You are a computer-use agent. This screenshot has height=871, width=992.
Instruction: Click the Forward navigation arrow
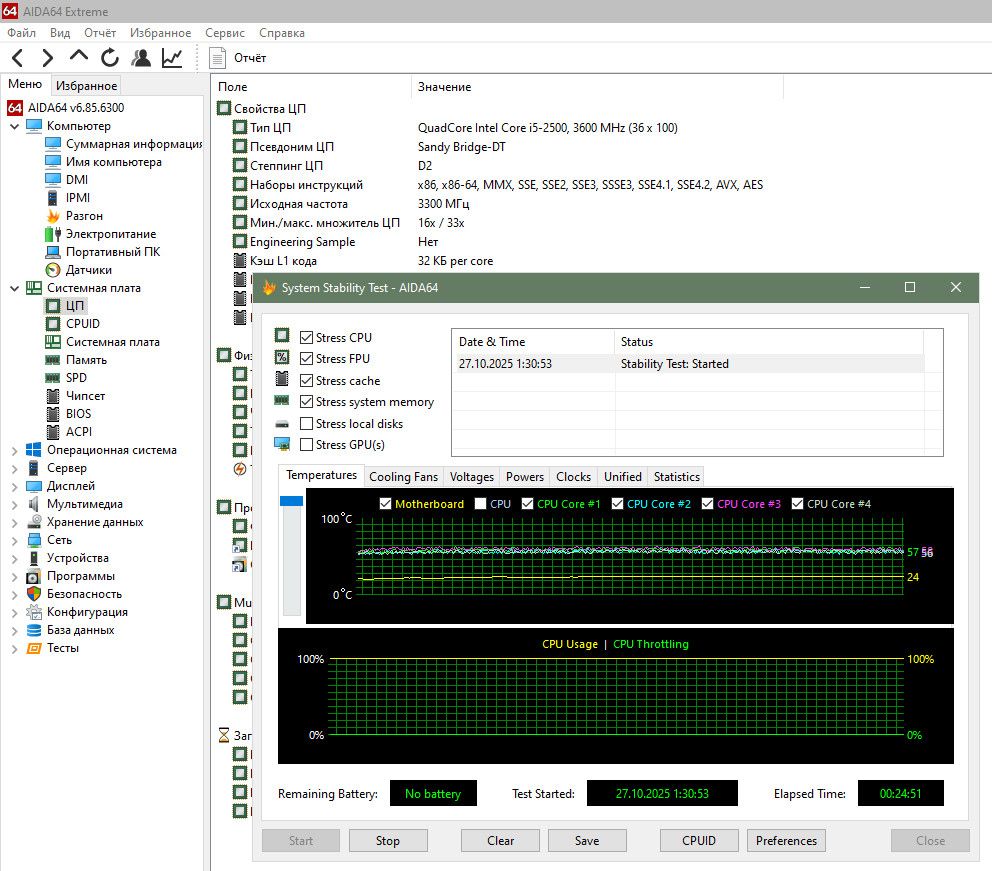(47, 58)
